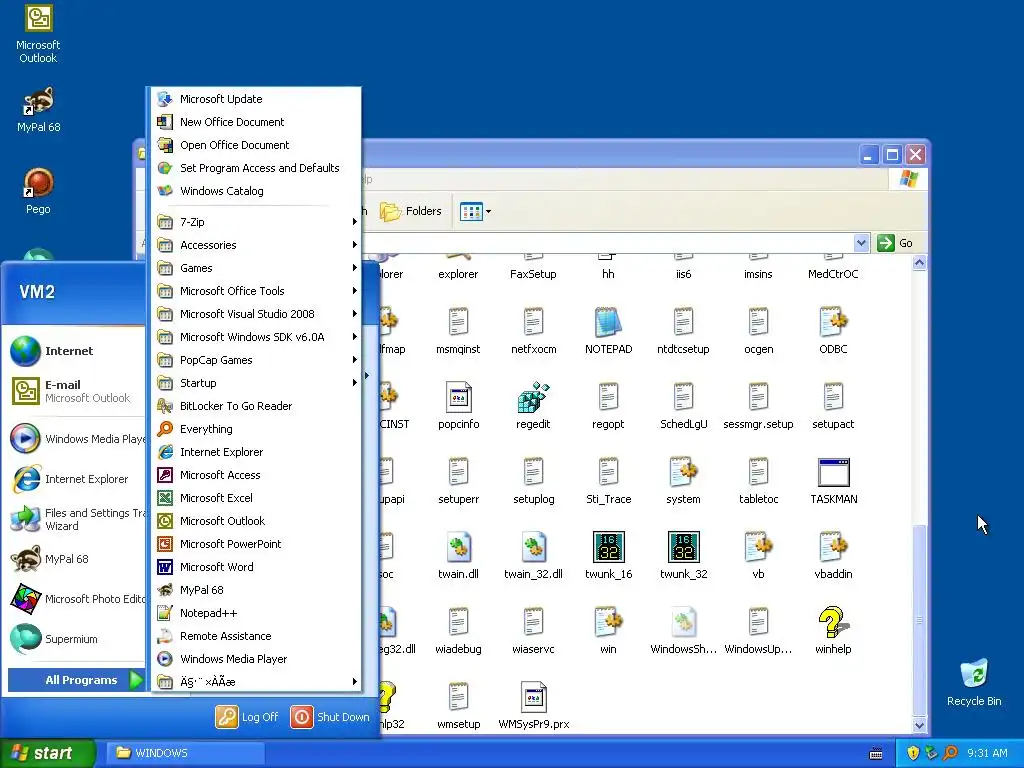Image resolution: width=1024 pixels, height=768 pixels.
Task: Select the system file icon
Action: [x=683, y=481]
